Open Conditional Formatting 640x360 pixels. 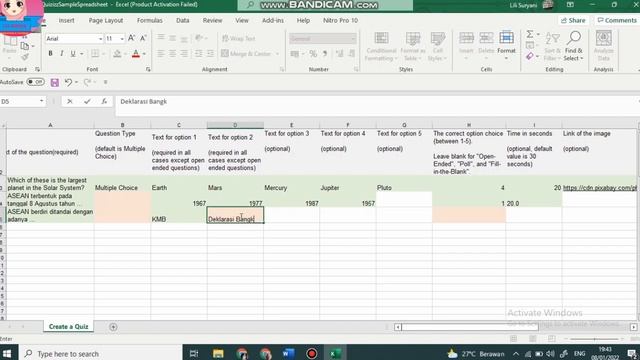tap(381, 47)
